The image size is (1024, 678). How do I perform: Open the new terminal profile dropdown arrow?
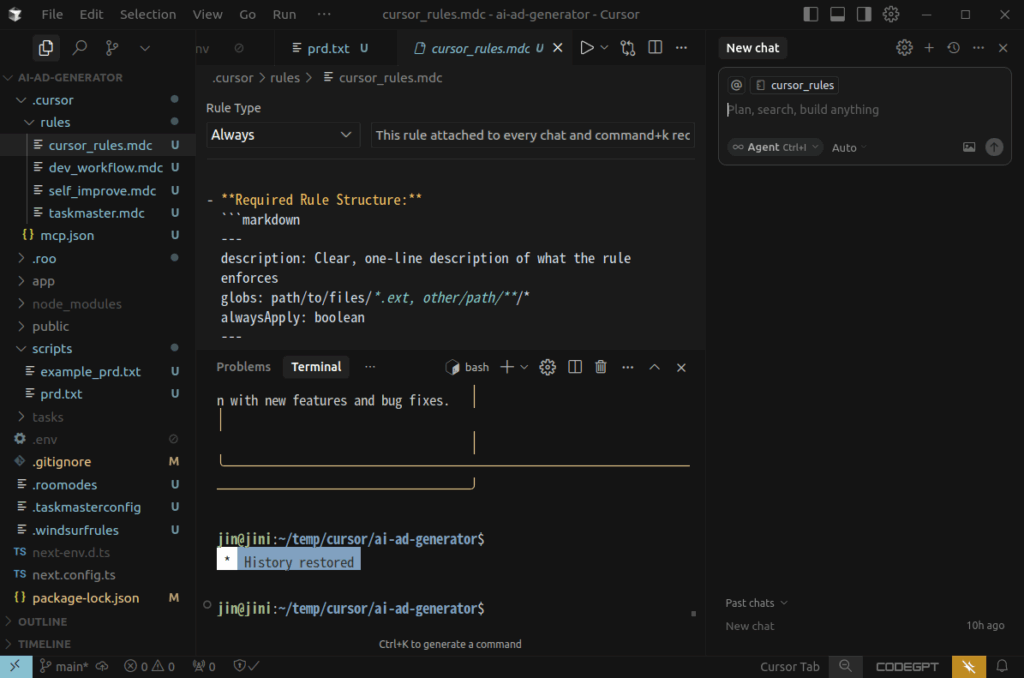(524, 367)
